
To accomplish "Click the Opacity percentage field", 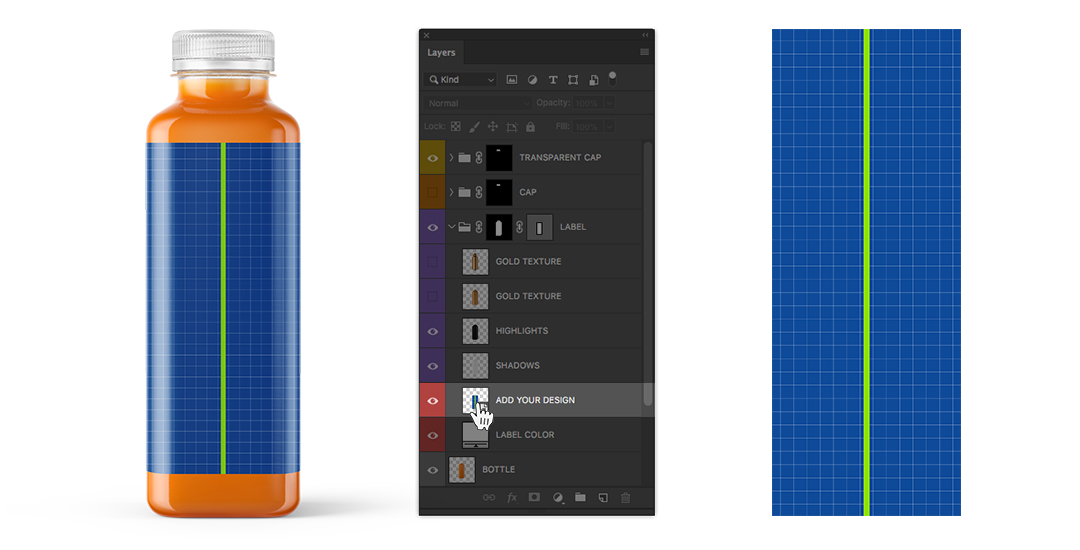I will coord(587,103).
